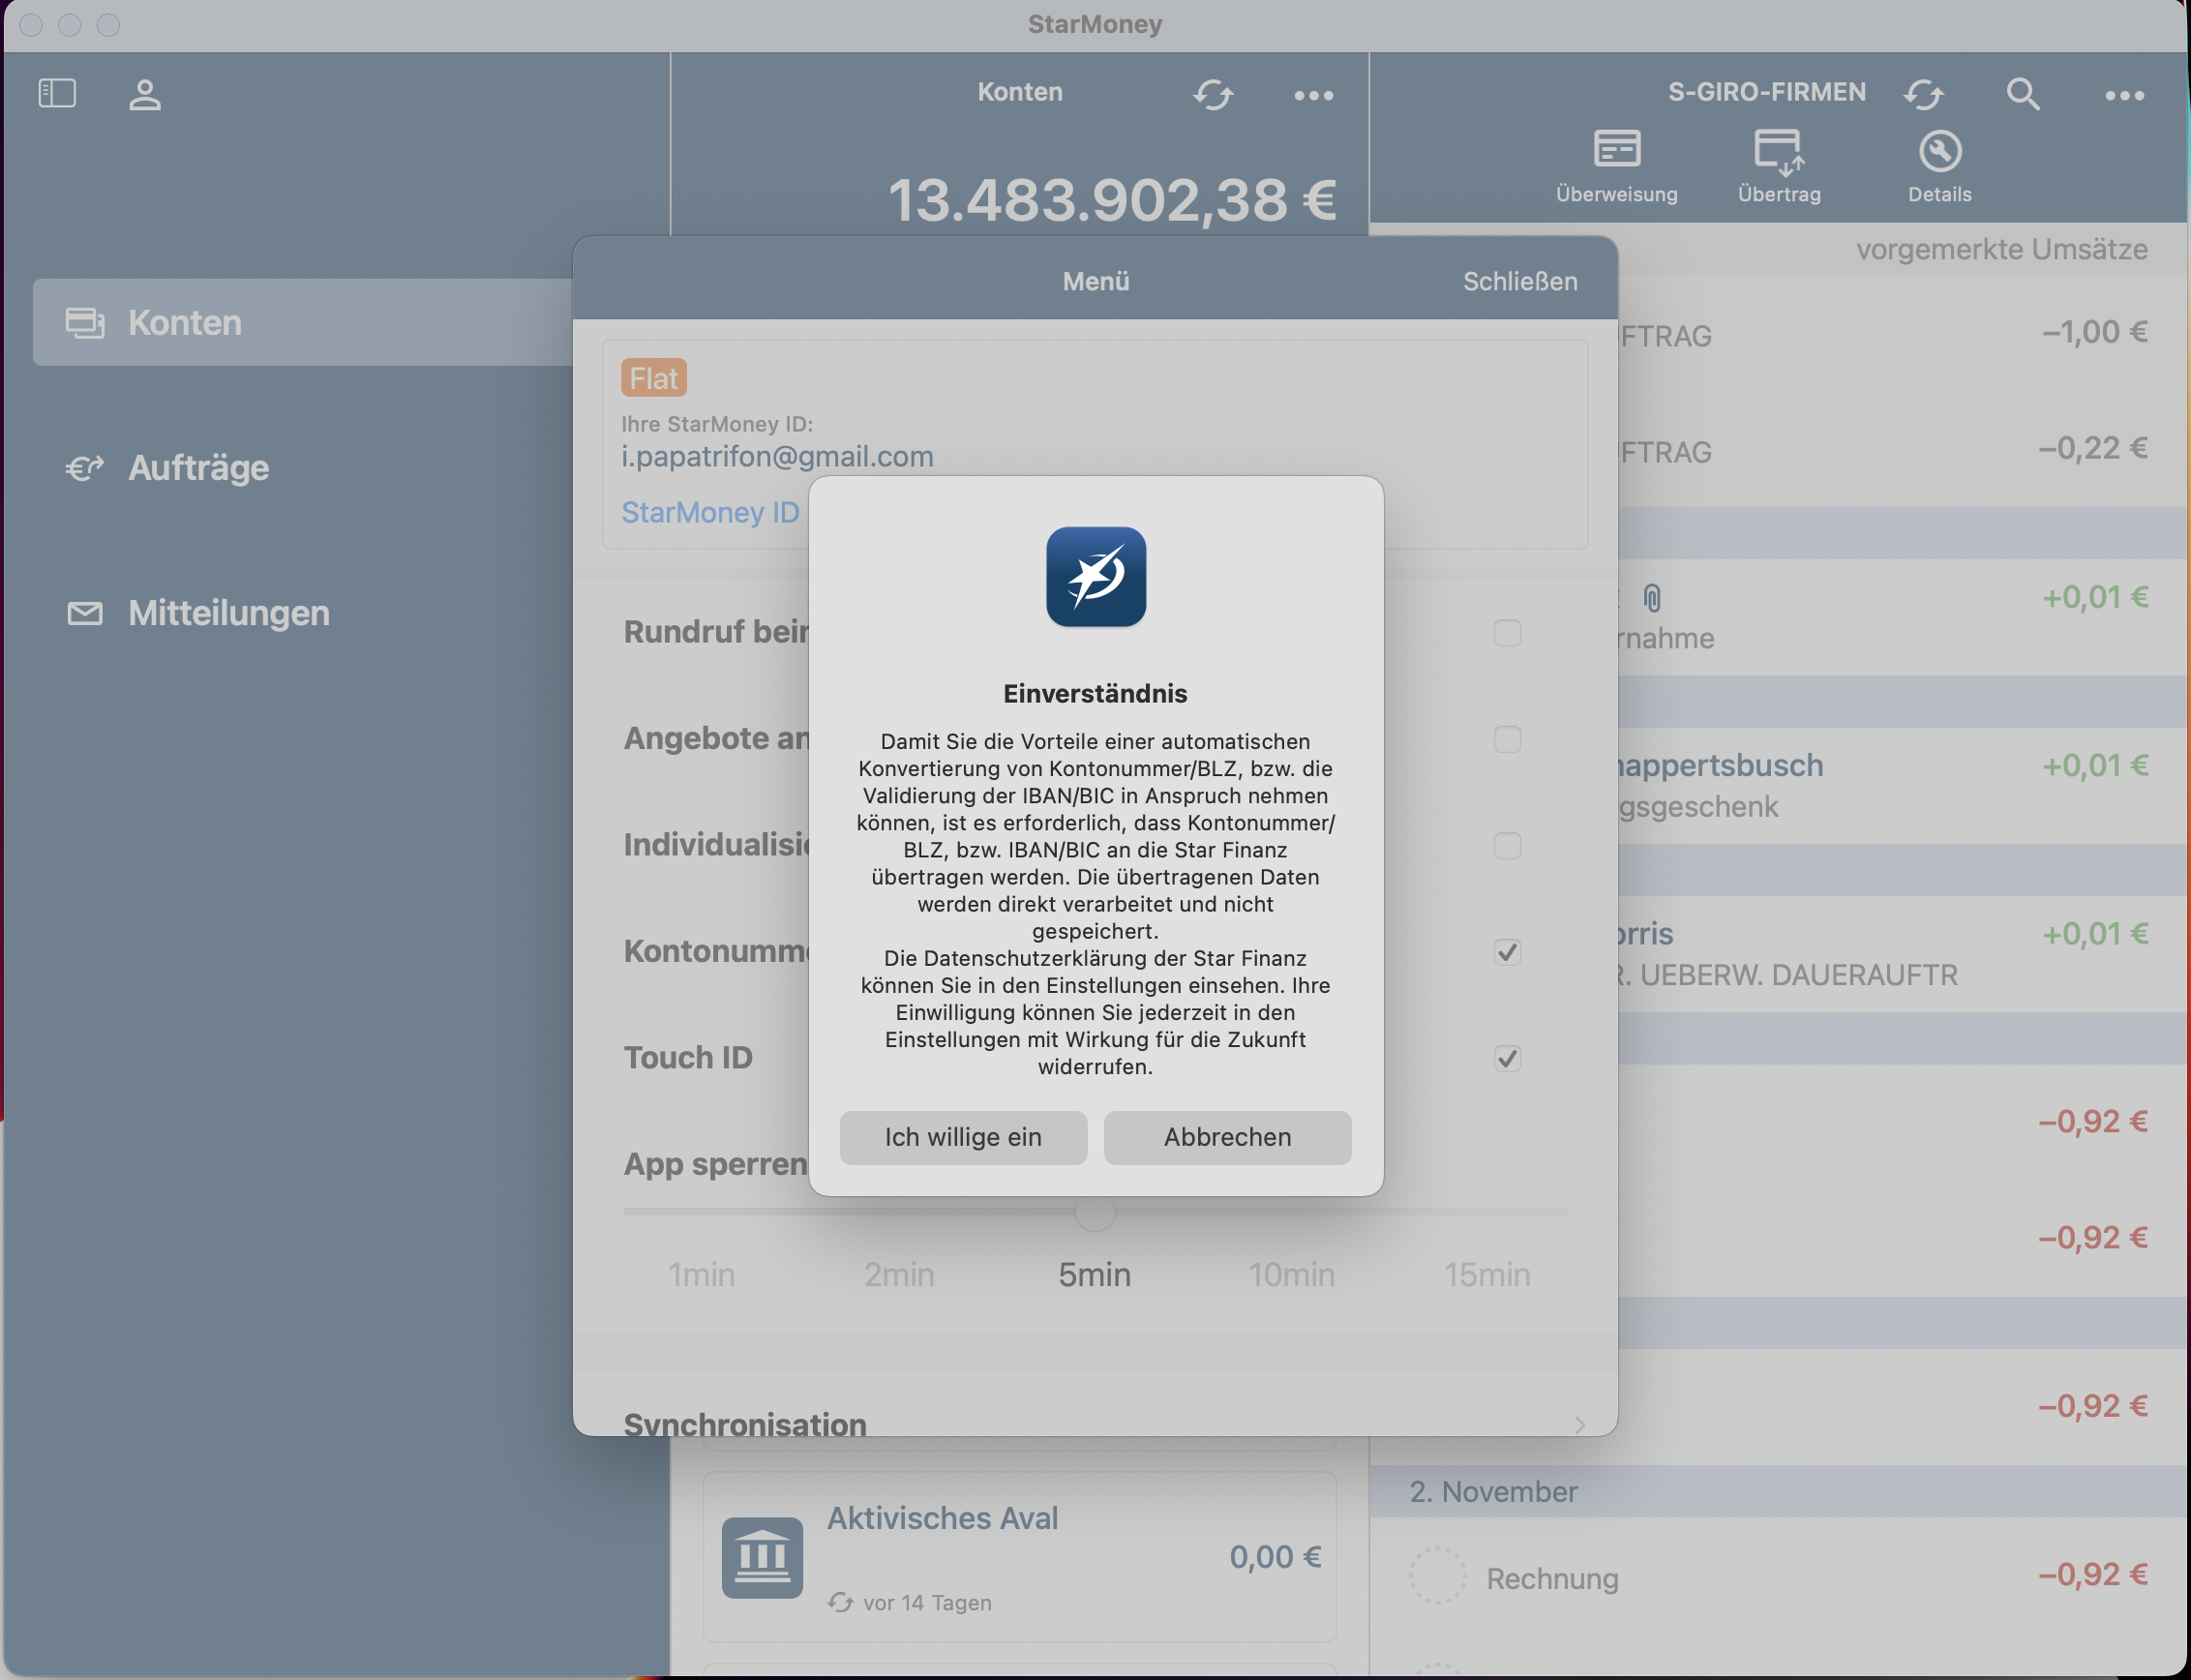Select the 1min lock option

[701, 1274]
